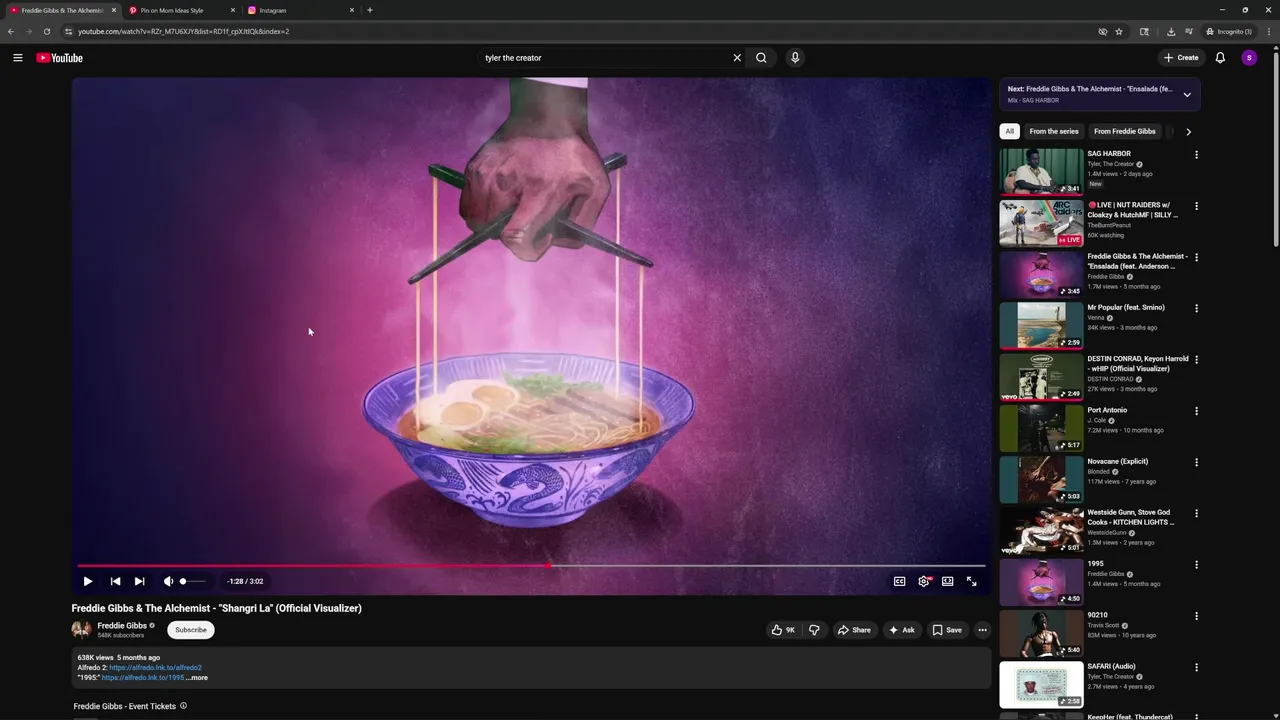Image resolution: width=1280 pixels, height=720 pixels.
Task: Adjust the volume slider
Action: (x=193, y=581)
